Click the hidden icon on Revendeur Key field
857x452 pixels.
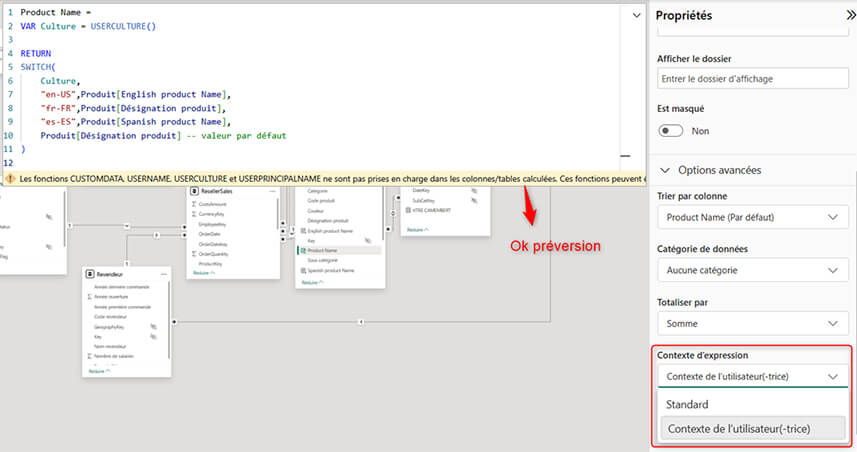154,337
